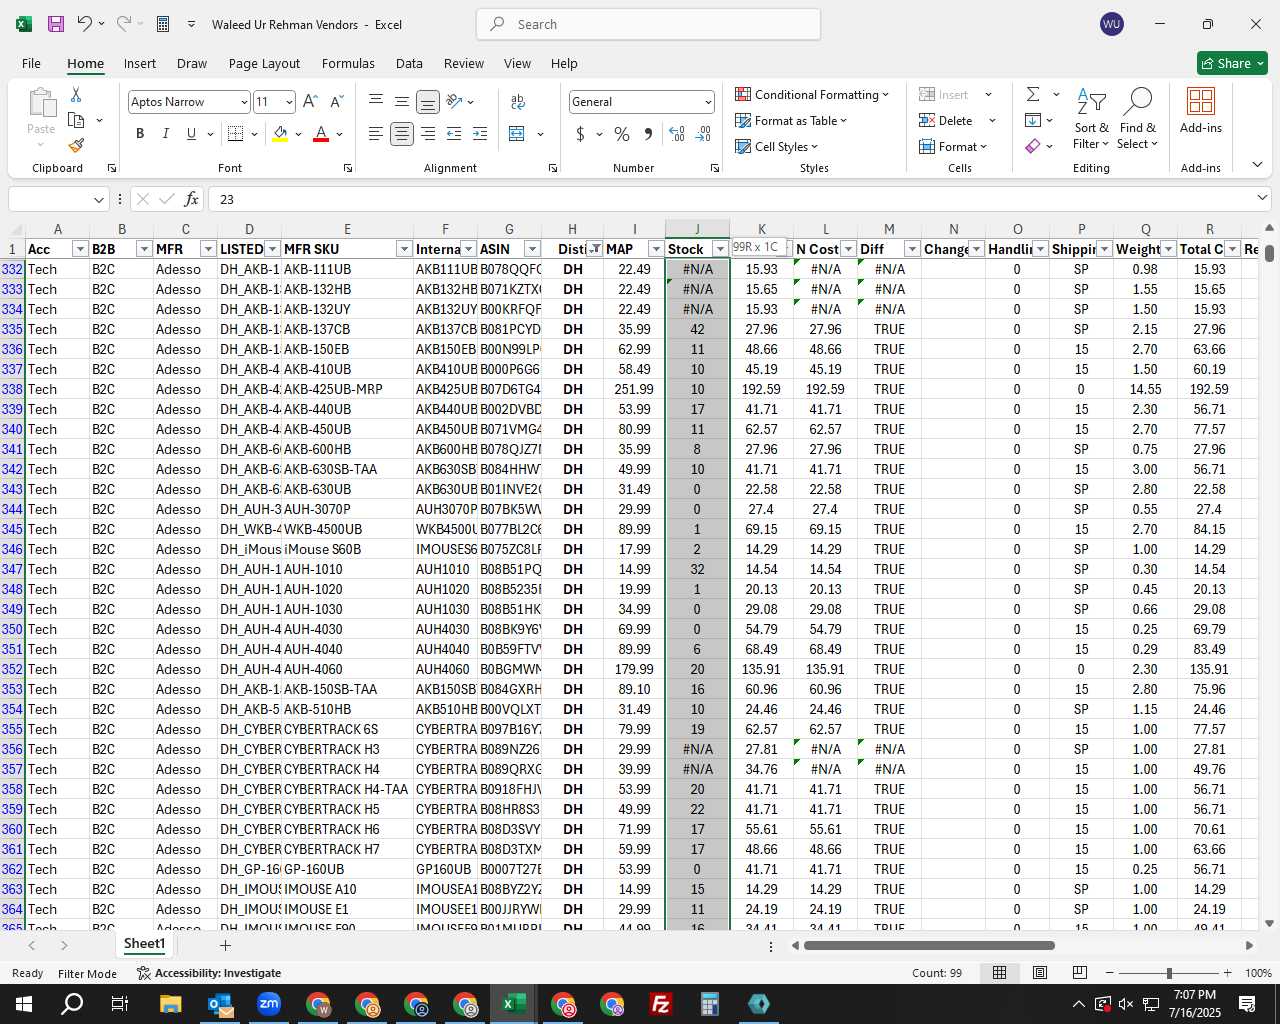
Task: Open the Distributor column active filter button
Action: (595, 249)
